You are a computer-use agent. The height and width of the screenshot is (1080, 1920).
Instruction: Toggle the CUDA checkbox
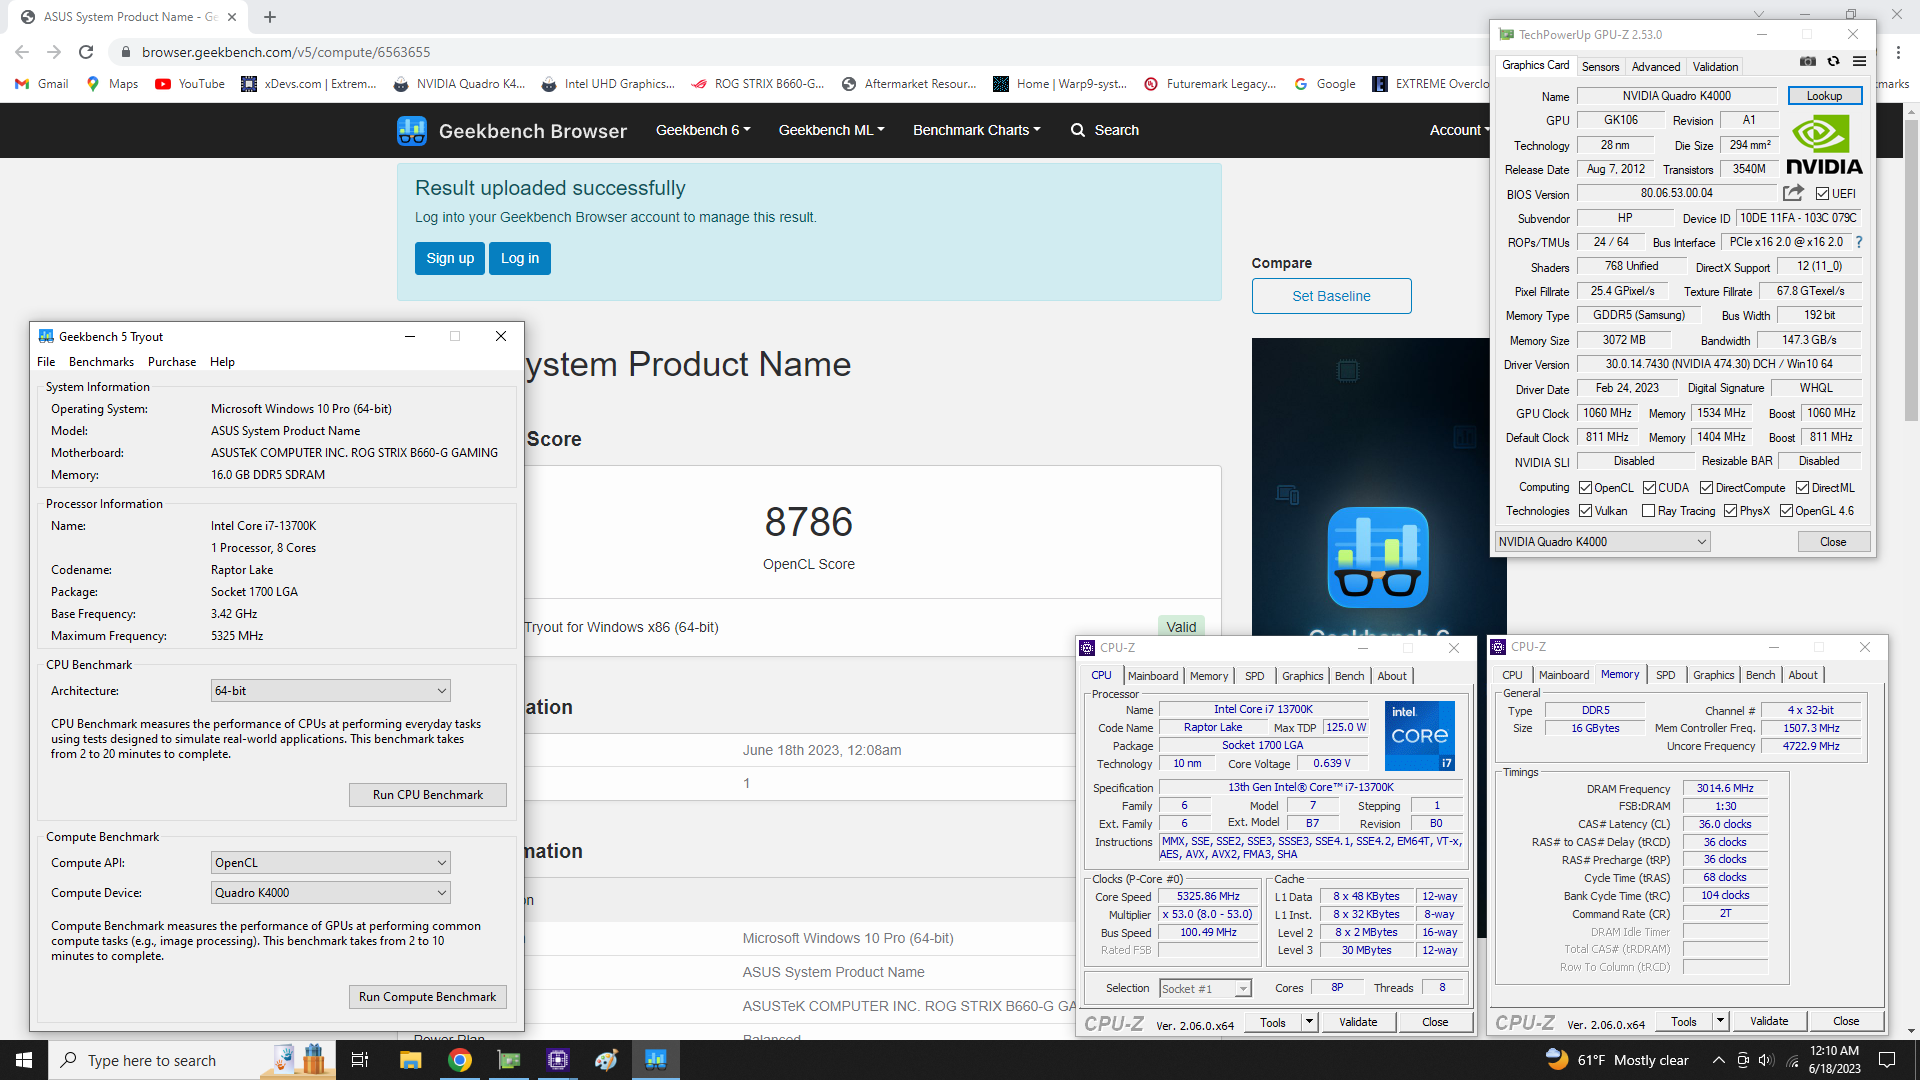1649,488
